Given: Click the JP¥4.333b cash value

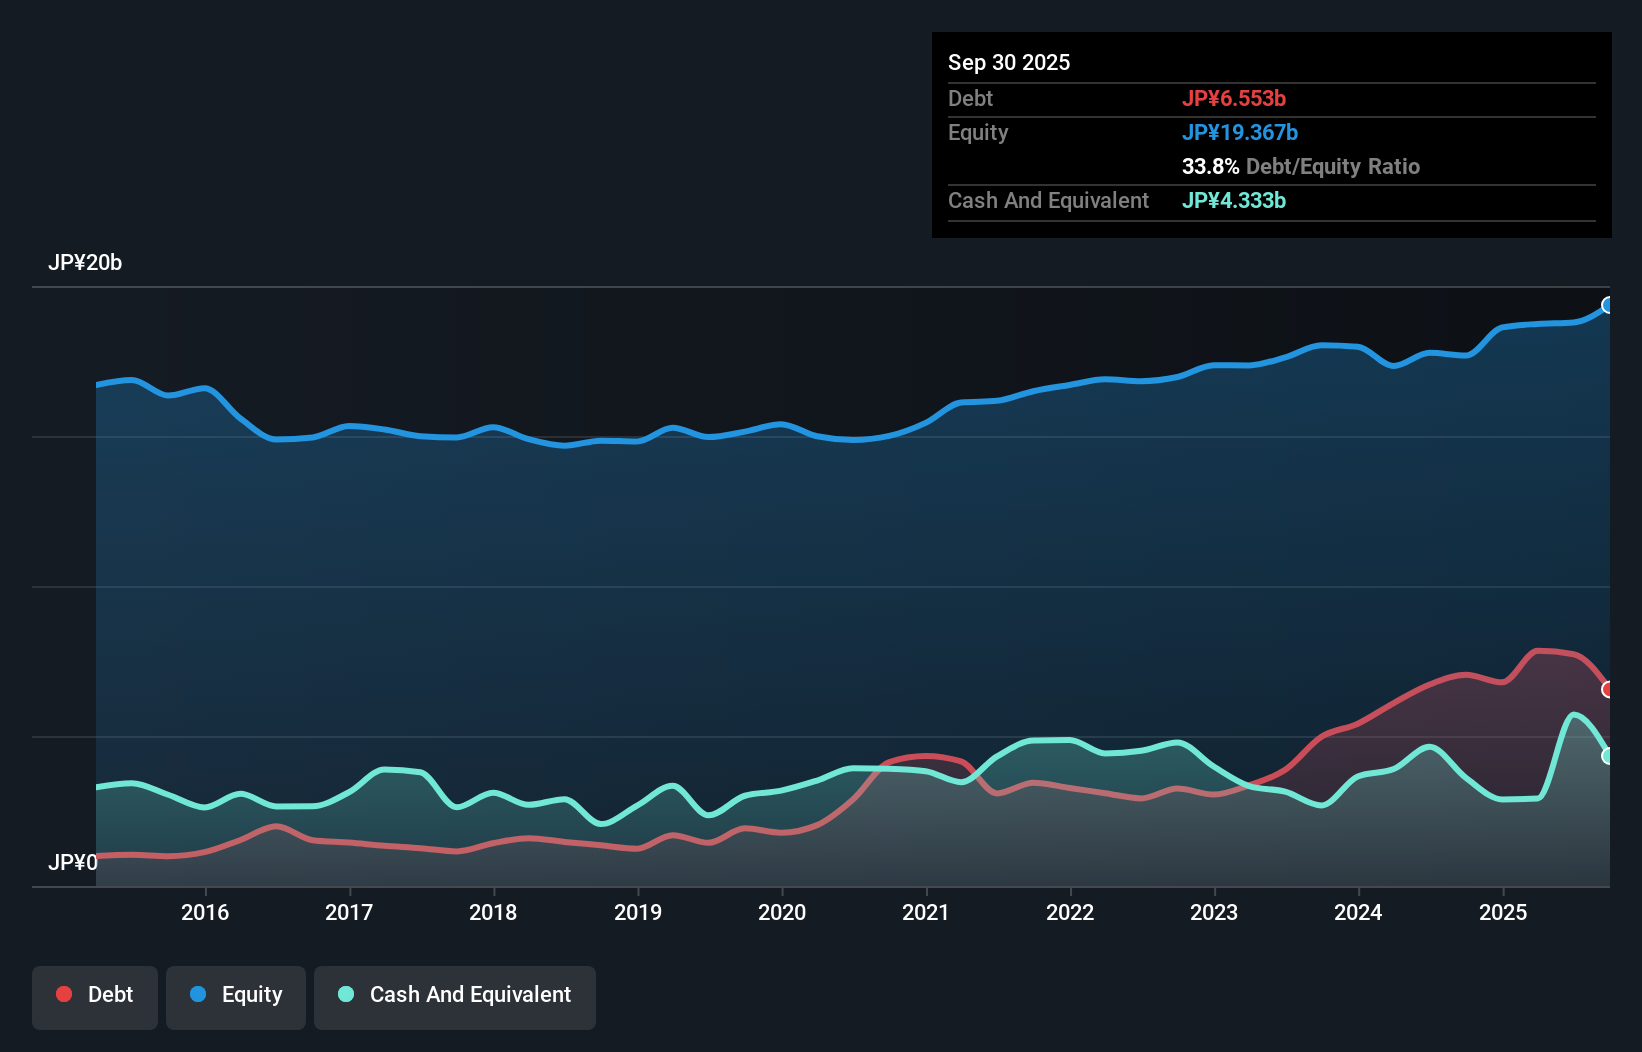Looking at the screenshot, I should (x=1234, y=200).
